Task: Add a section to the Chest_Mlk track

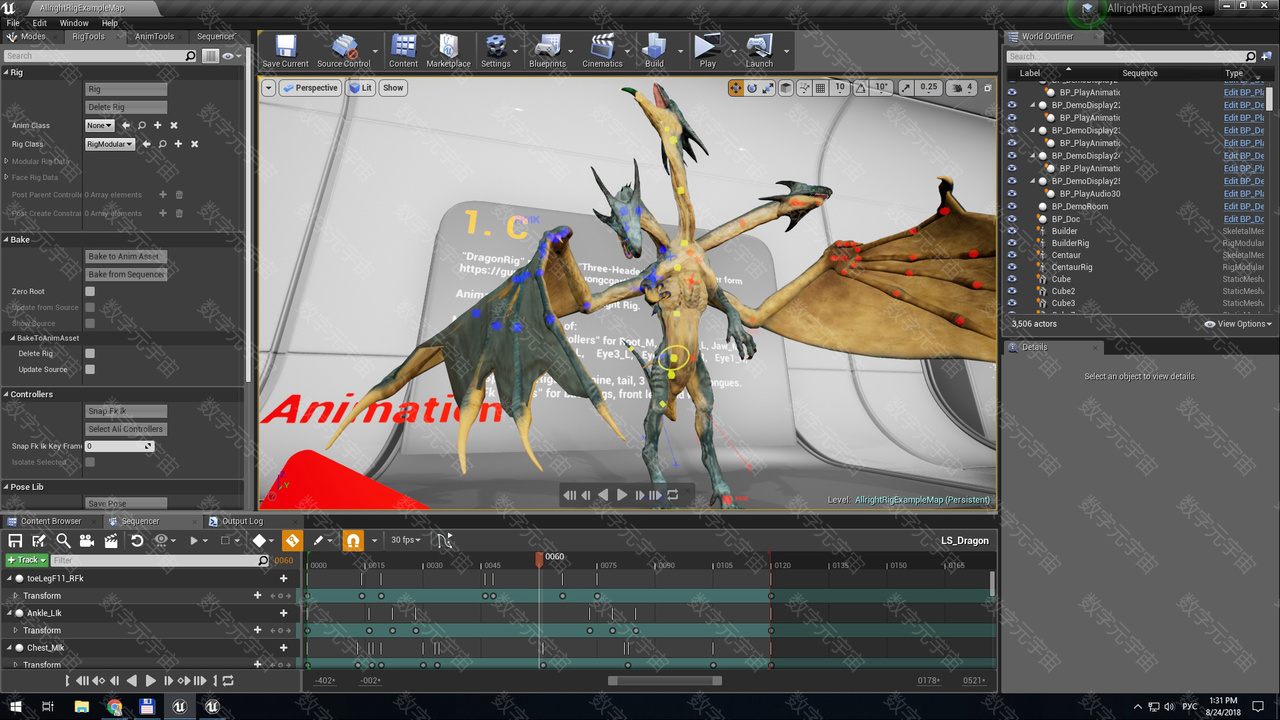Action: pos(283,647)
